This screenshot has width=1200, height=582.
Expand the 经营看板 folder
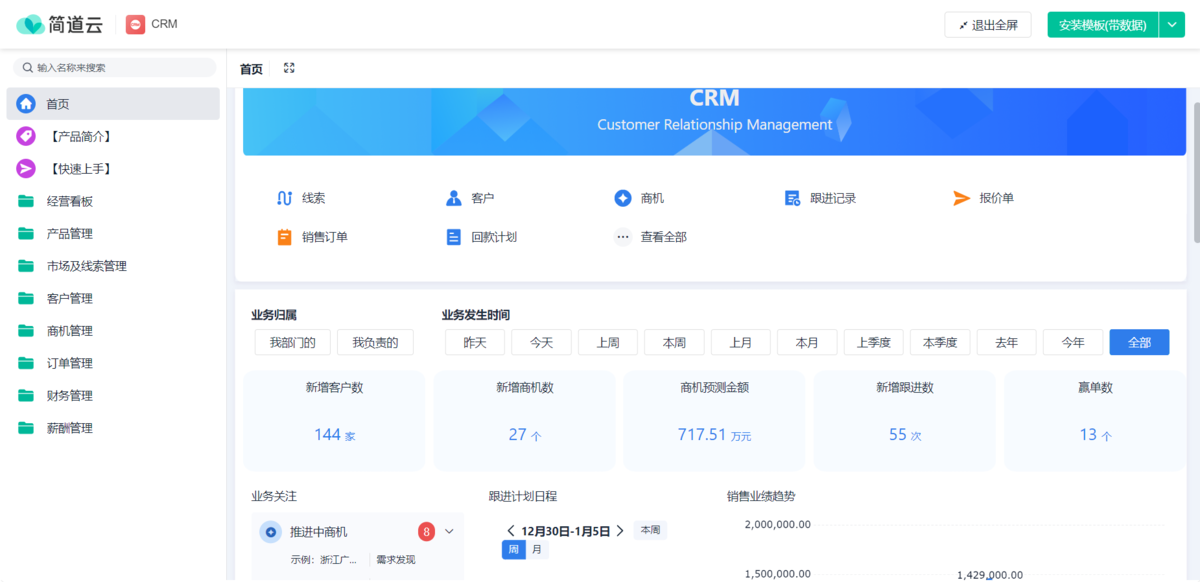[x=113, y=201]
